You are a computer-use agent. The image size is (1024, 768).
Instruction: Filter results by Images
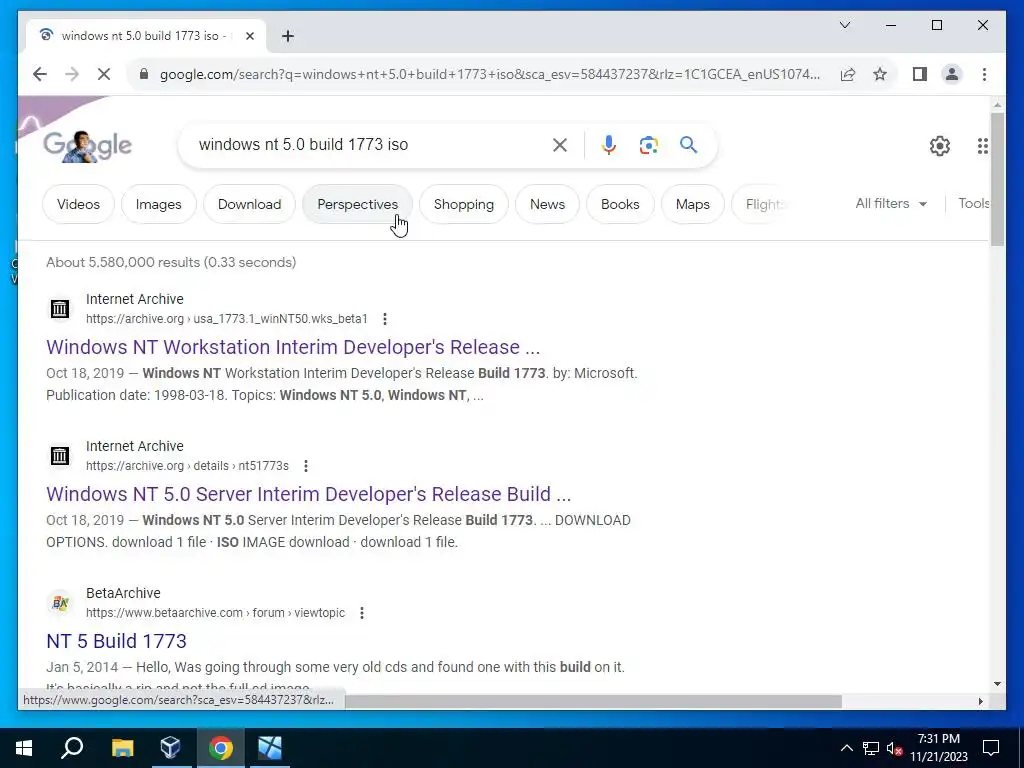click(x=159, y=204)
